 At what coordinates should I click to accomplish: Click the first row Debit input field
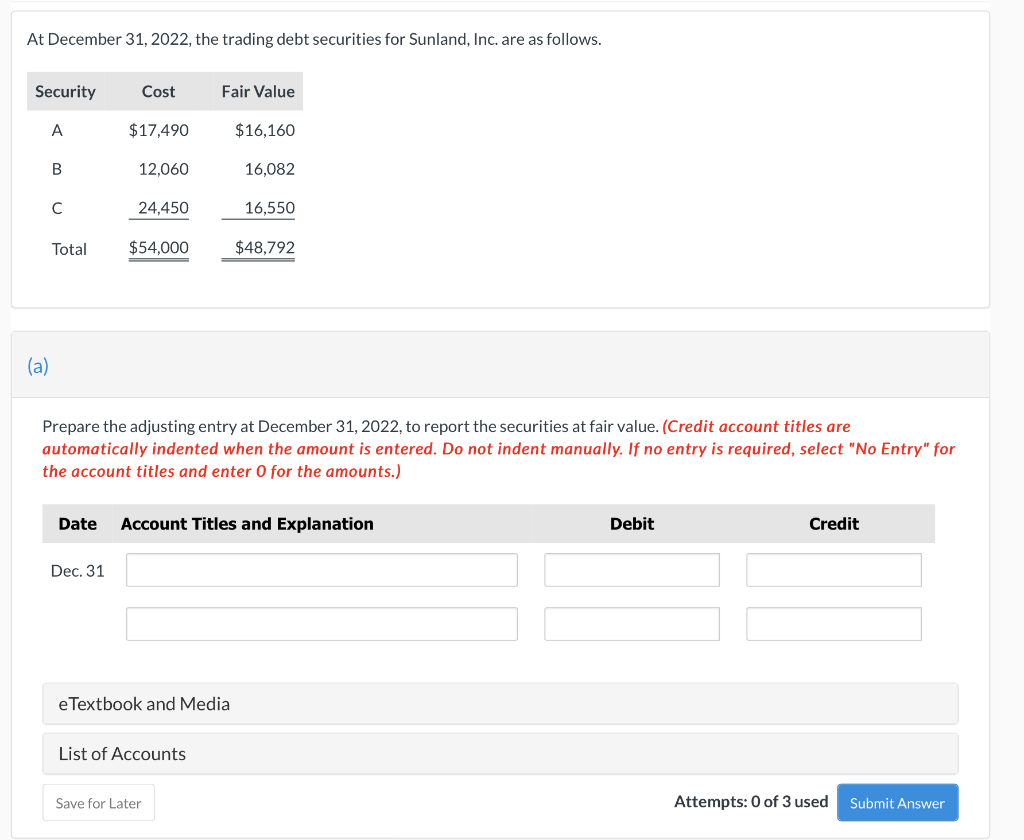[x=632, y=570]
